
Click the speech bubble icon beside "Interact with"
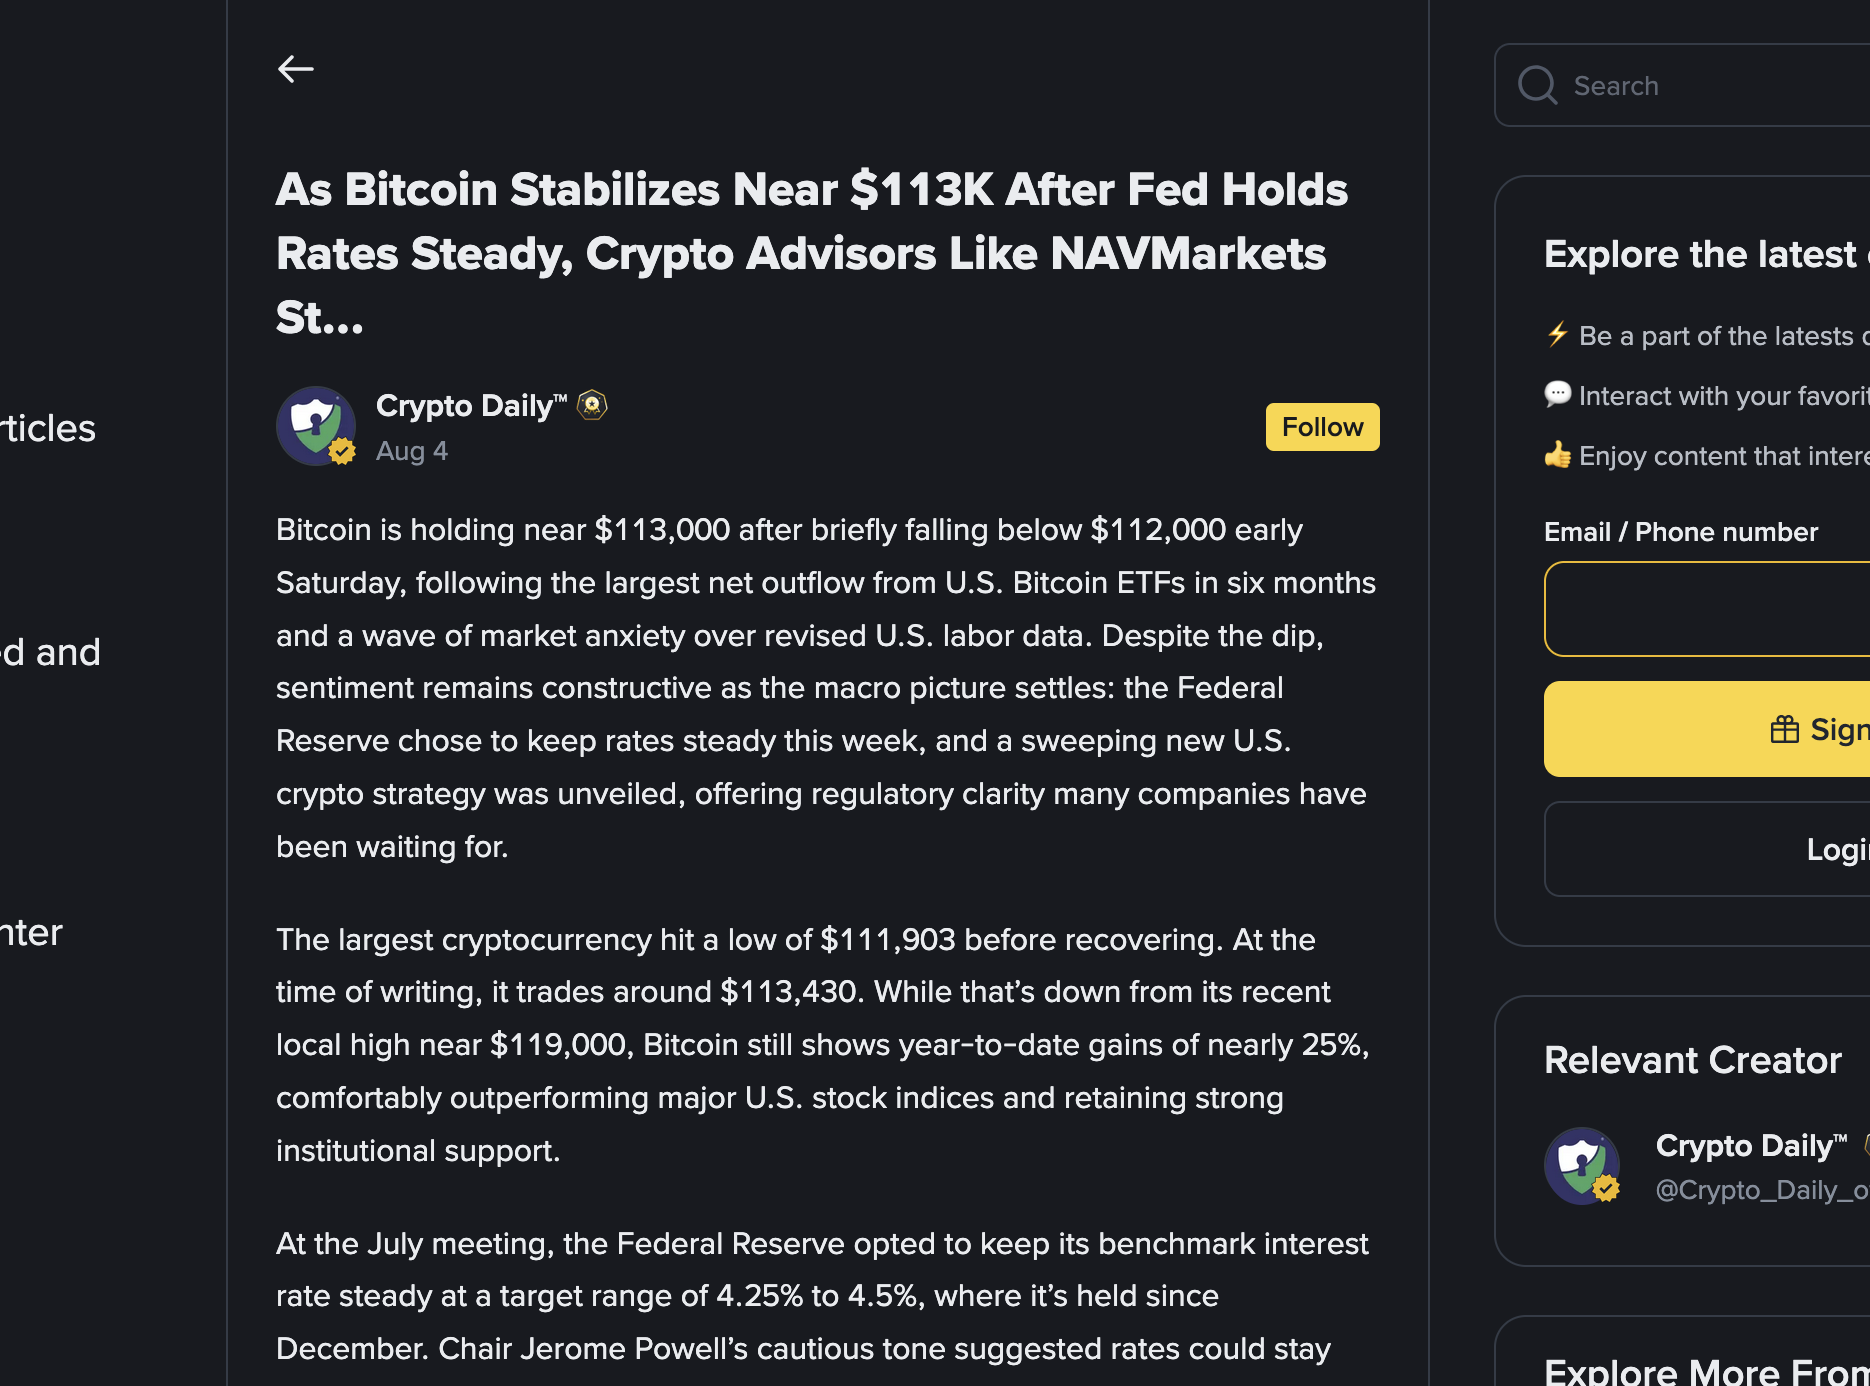[1557, 395]
